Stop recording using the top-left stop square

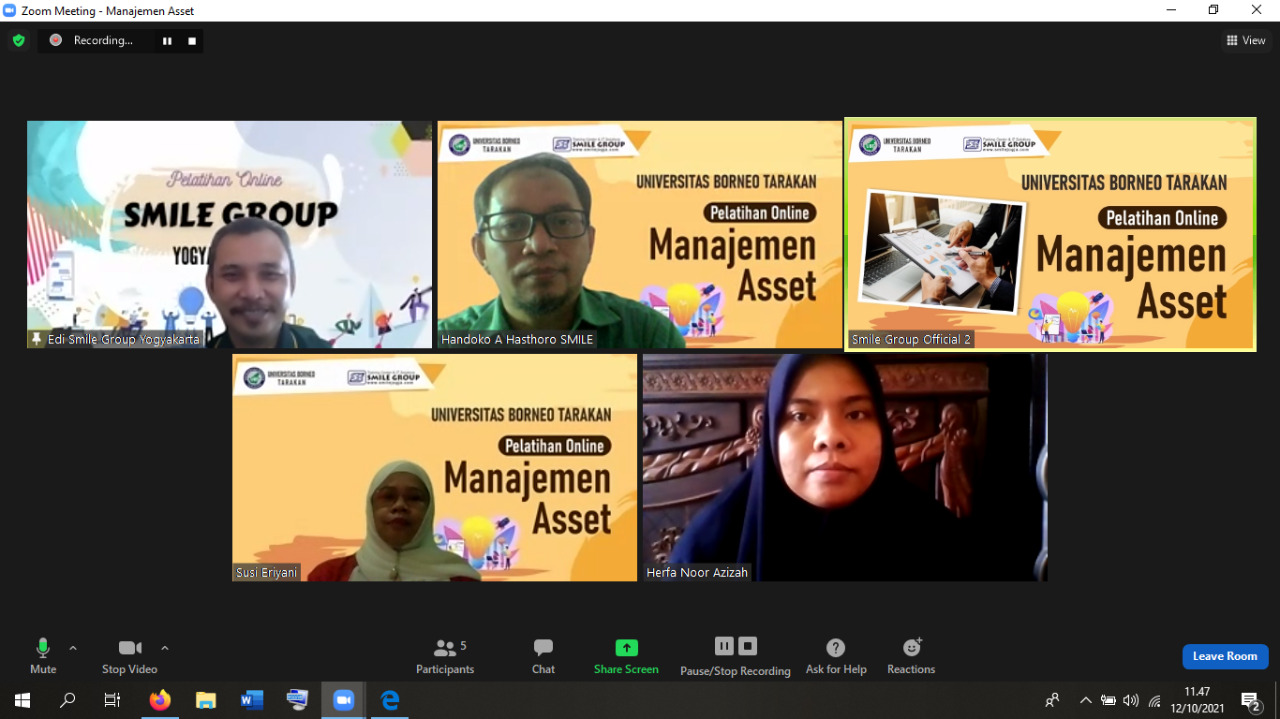point(192,41)
